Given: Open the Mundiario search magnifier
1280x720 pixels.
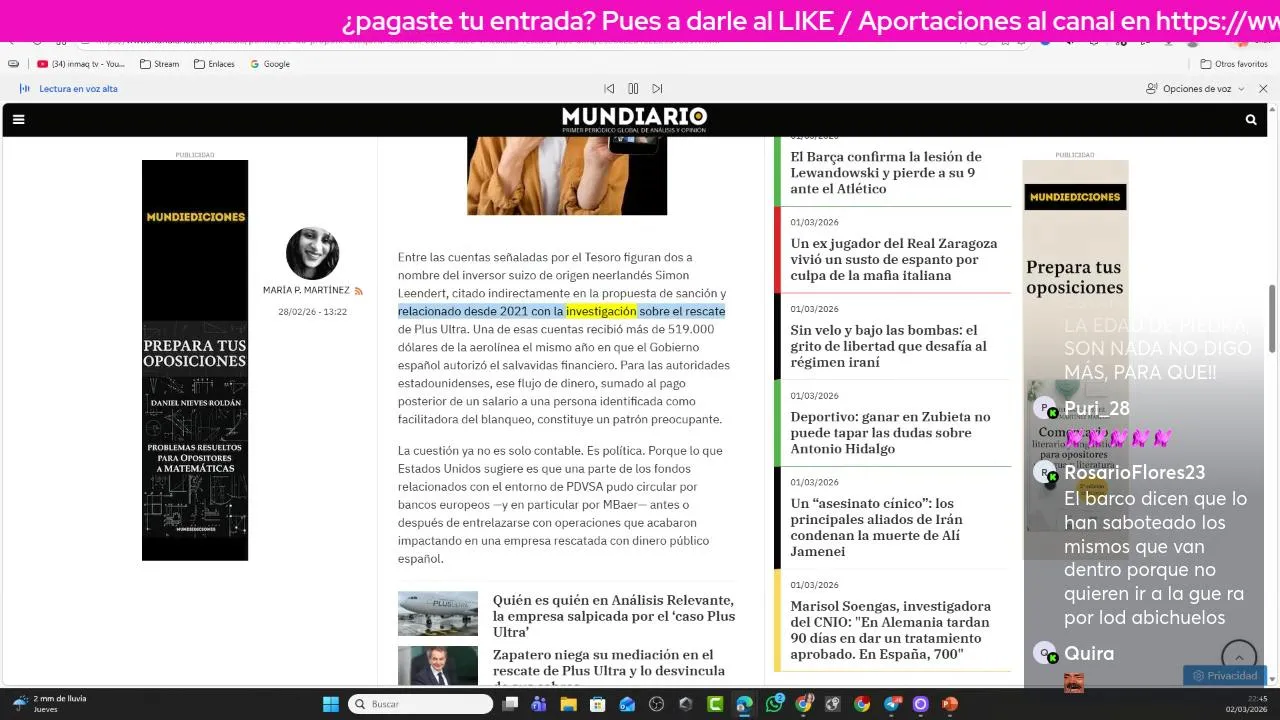Looking at the screenshot, I should click(x=1251, y=119).
